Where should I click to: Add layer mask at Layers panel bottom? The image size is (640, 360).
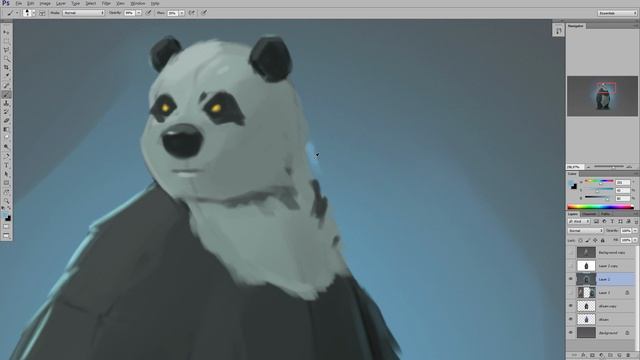(x=592, y=356)
